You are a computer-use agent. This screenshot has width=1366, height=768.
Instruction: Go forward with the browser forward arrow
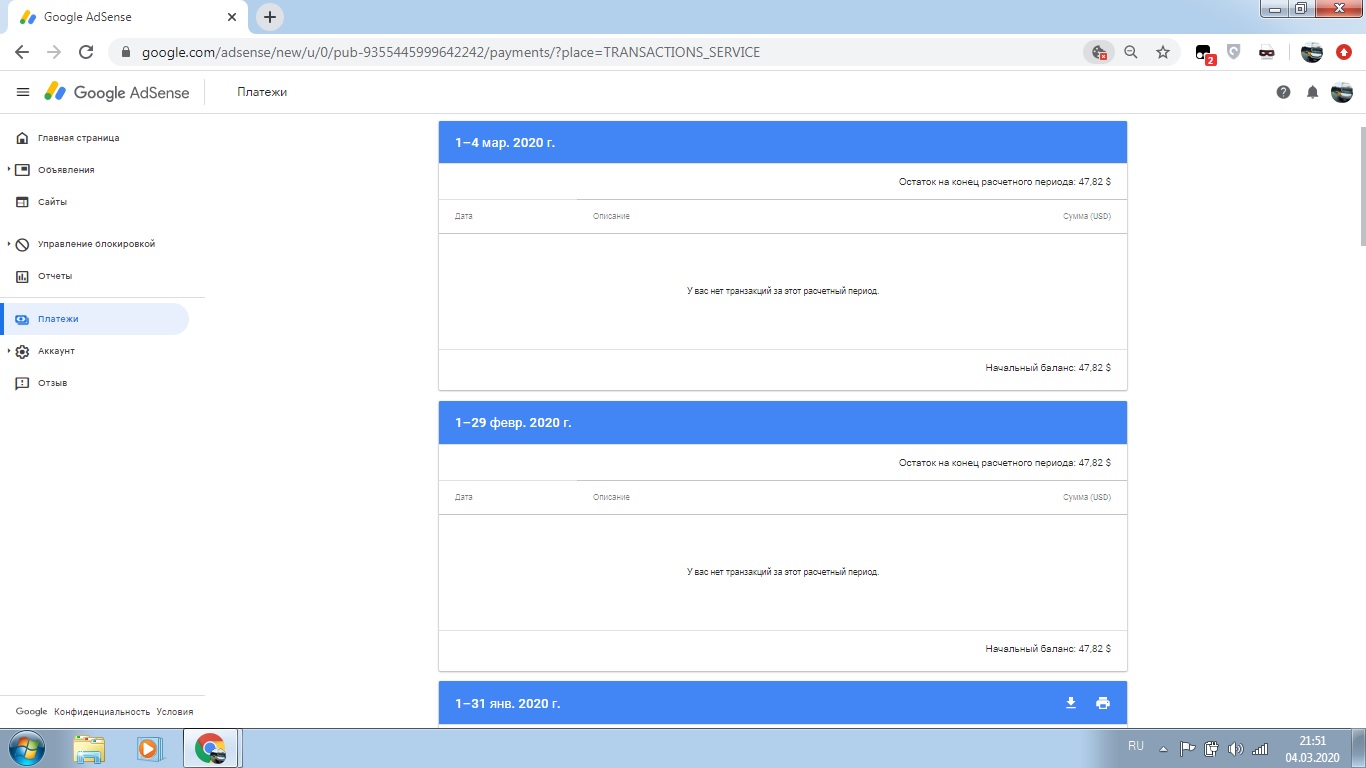(54, 52)
